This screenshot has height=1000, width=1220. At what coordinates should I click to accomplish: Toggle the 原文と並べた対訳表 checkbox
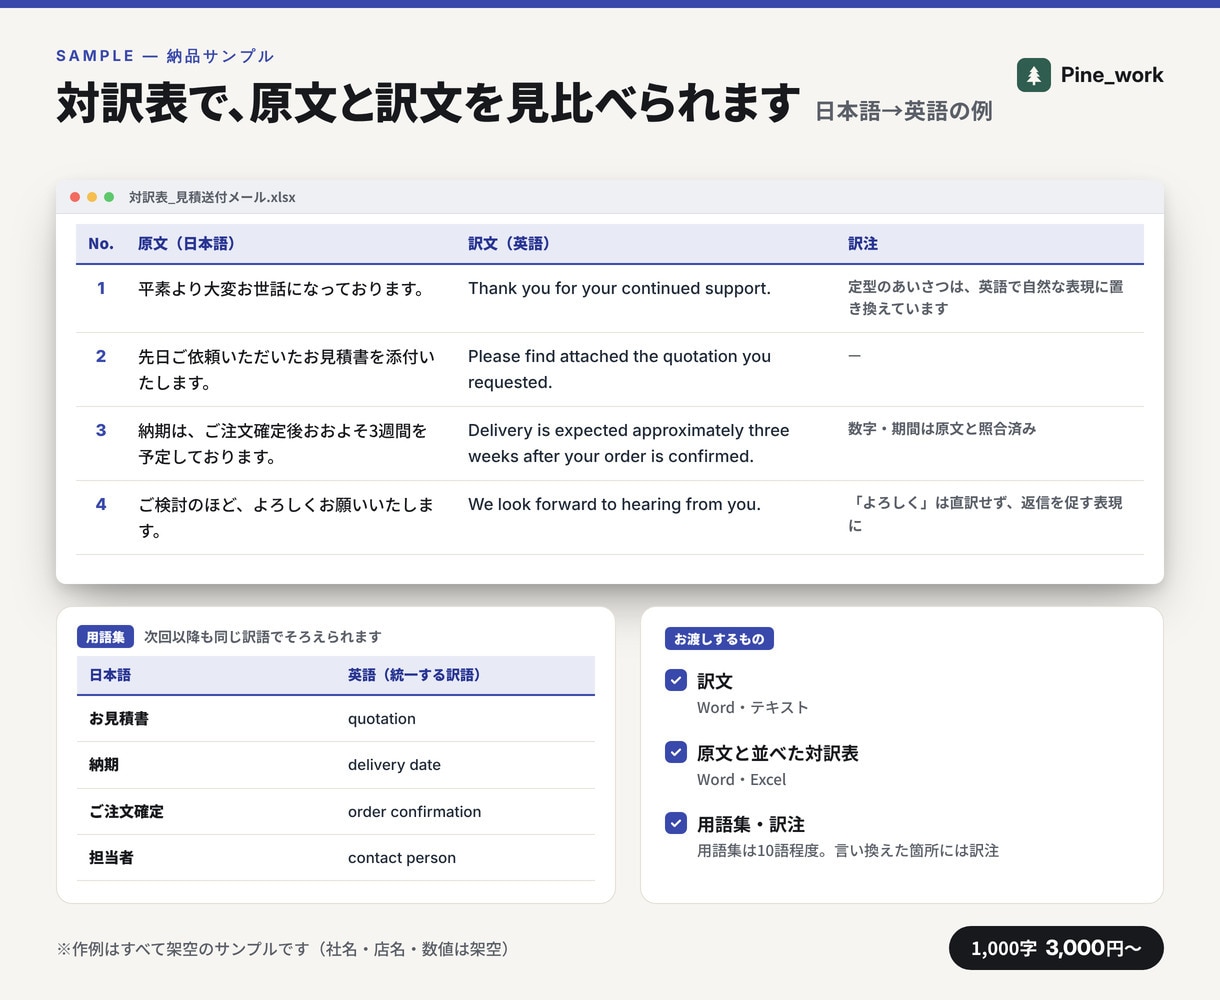(676, 752)
